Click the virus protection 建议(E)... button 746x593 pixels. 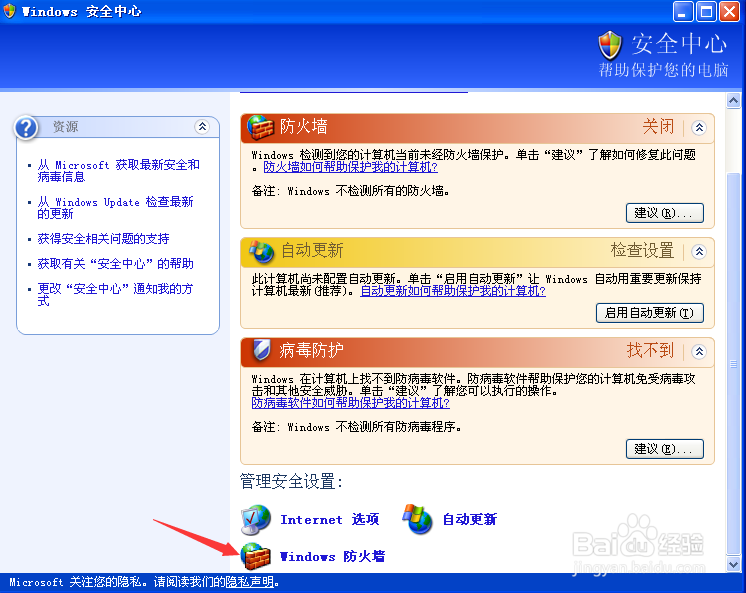[x=665, y=449]
